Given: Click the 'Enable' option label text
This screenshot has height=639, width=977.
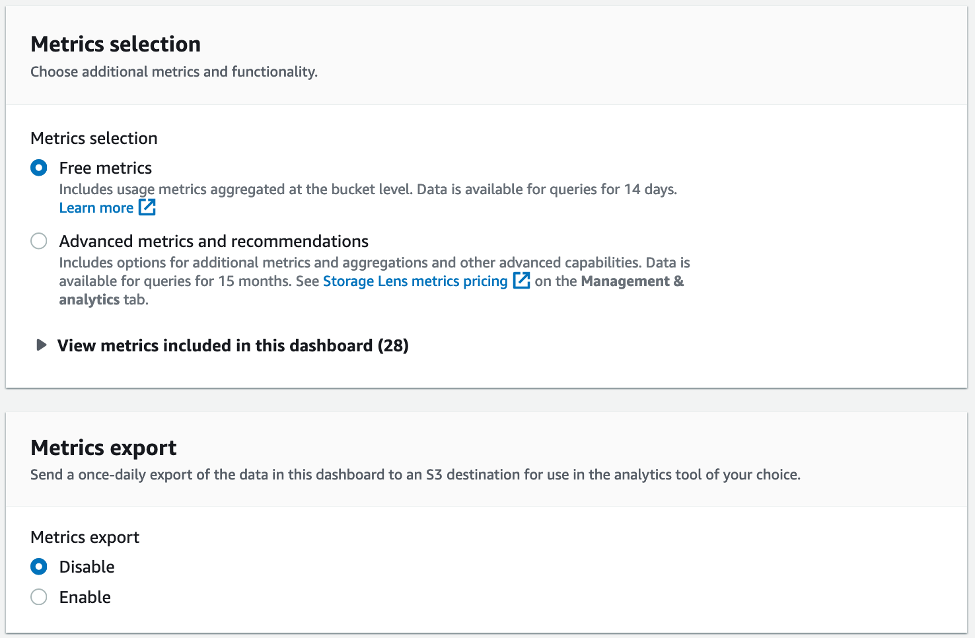Looking at the screenshot, I should (x=85, y=597).
